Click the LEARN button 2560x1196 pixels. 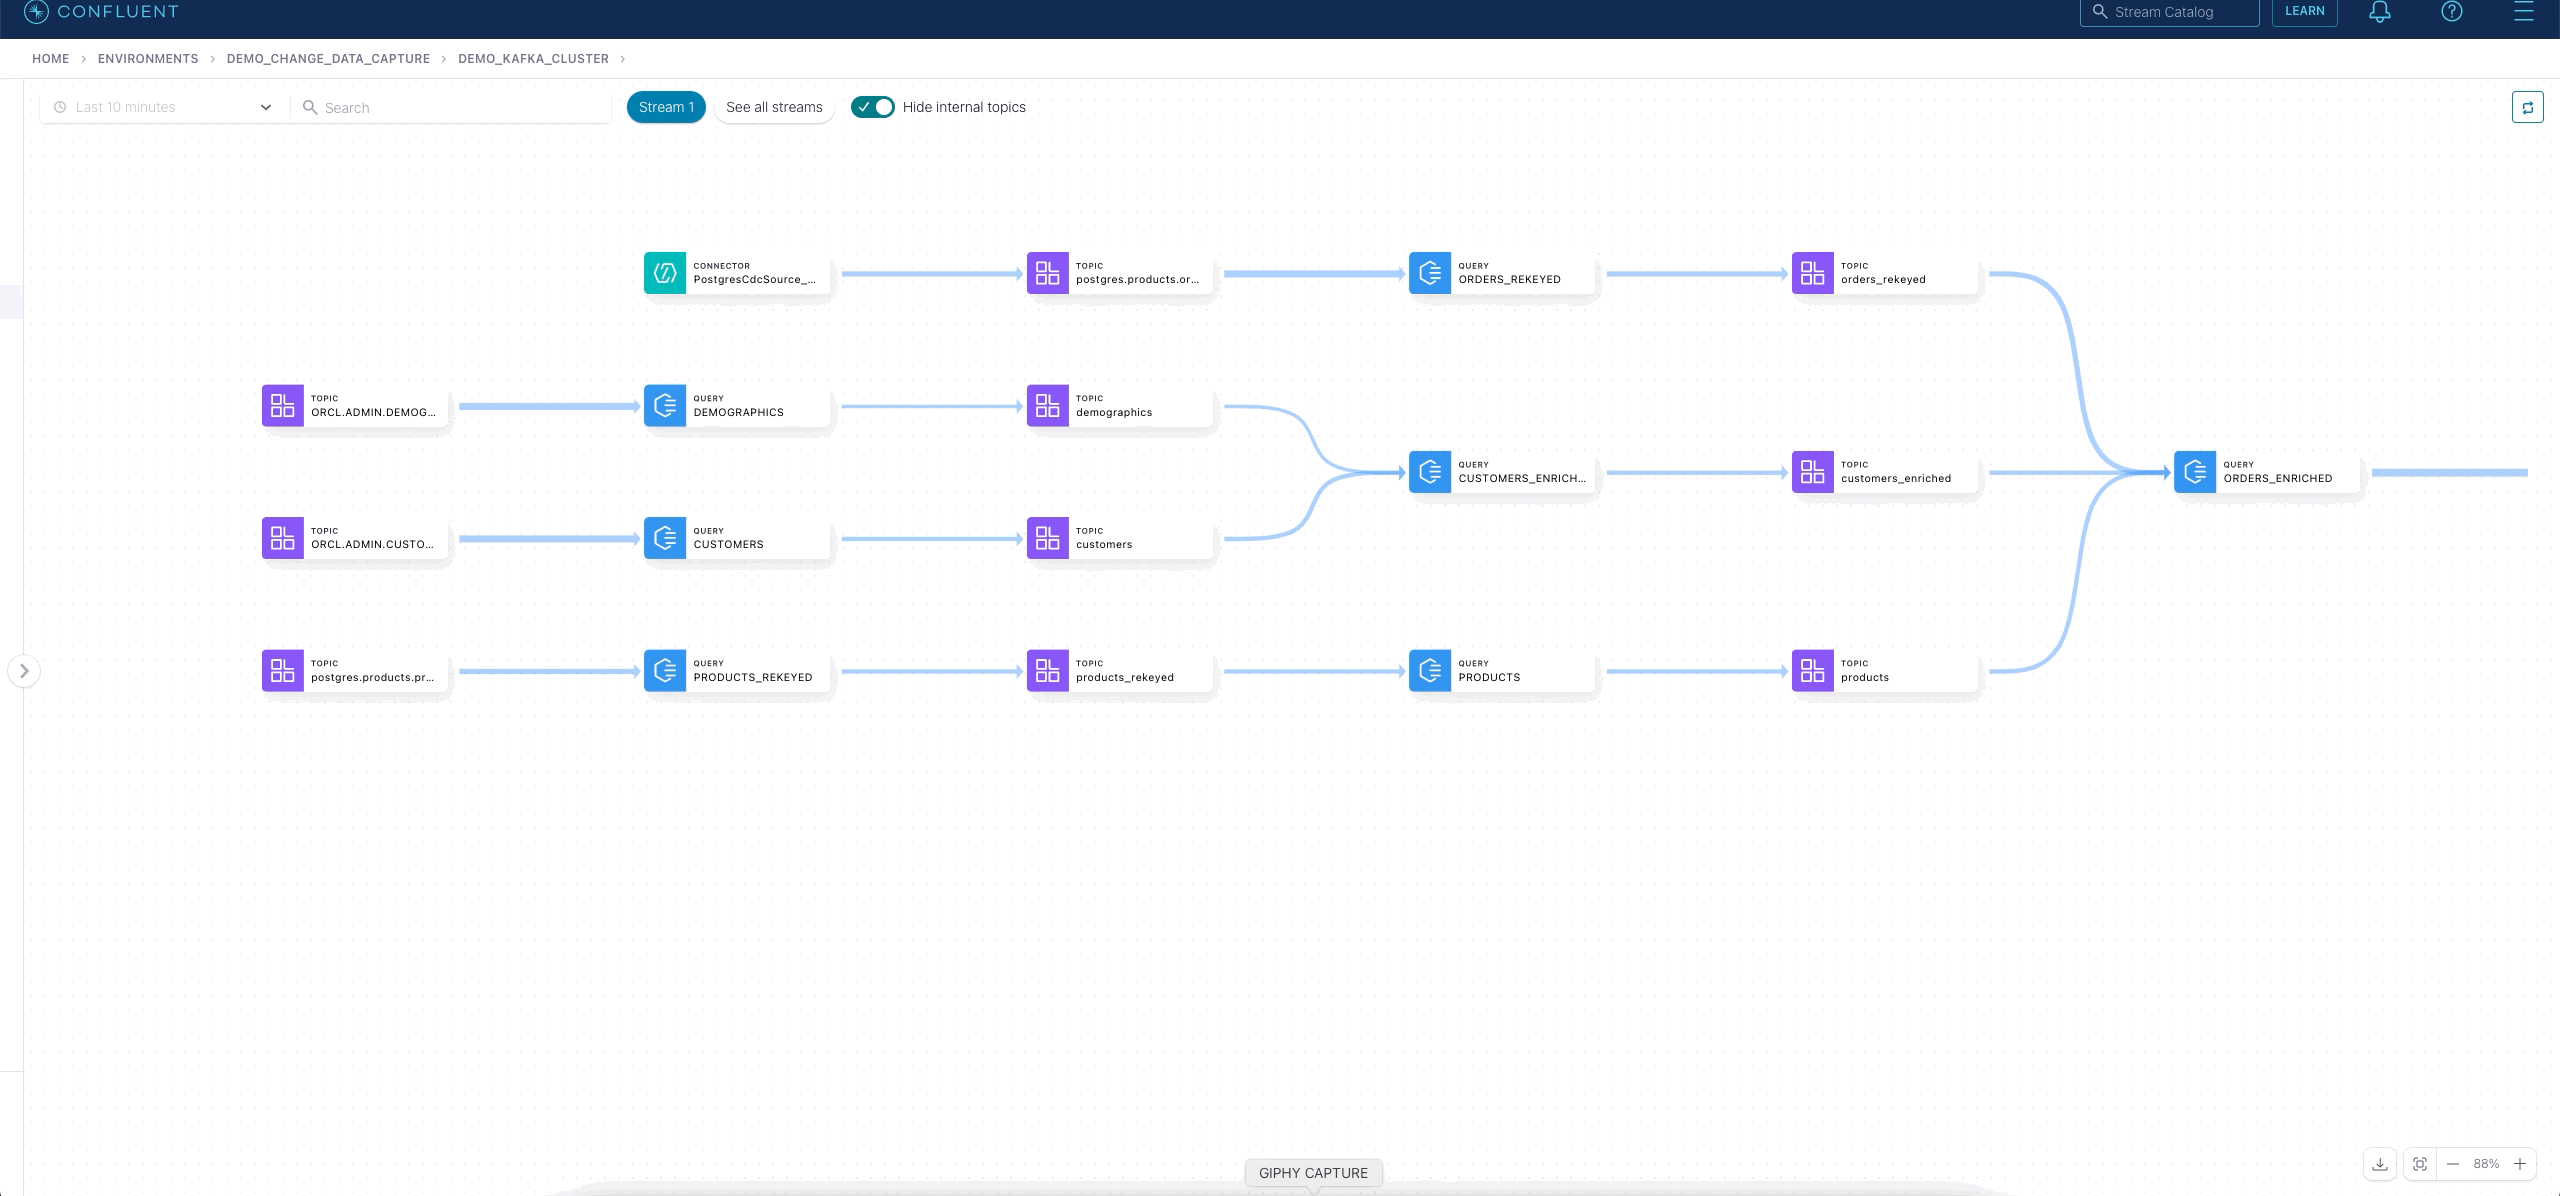click(2304, 12)
